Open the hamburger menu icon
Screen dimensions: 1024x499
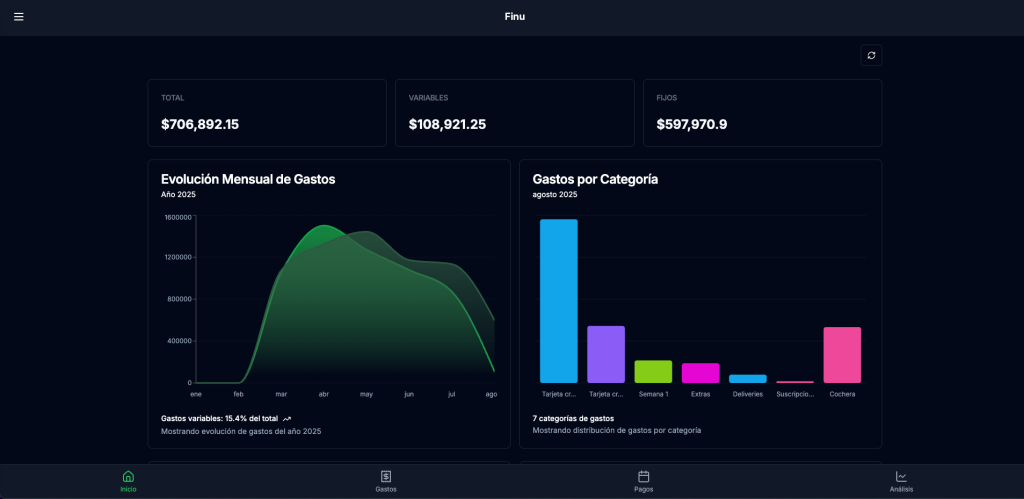18,17
